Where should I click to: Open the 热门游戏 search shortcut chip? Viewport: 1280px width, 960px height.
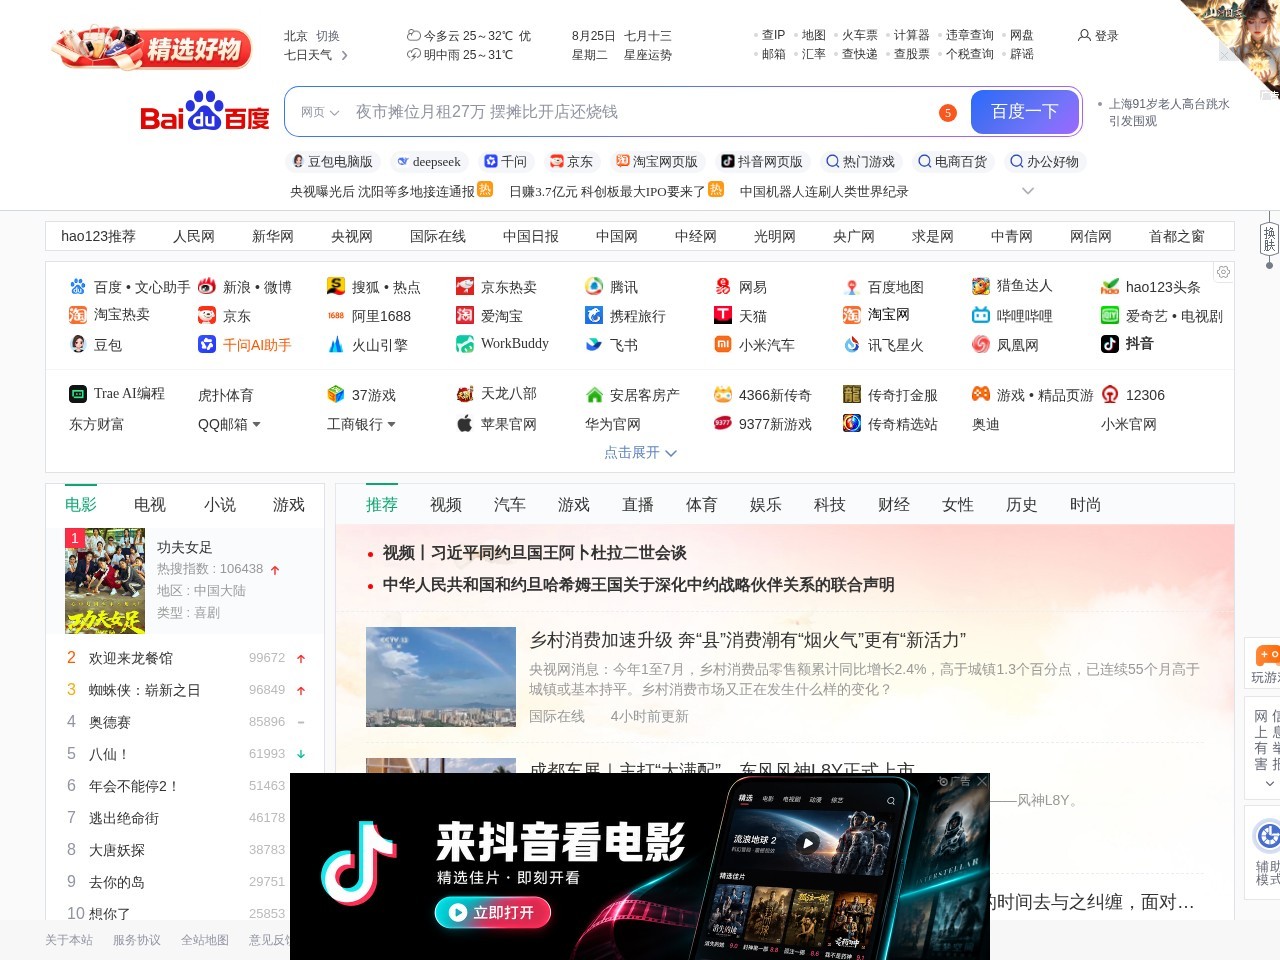pos(860,161)
